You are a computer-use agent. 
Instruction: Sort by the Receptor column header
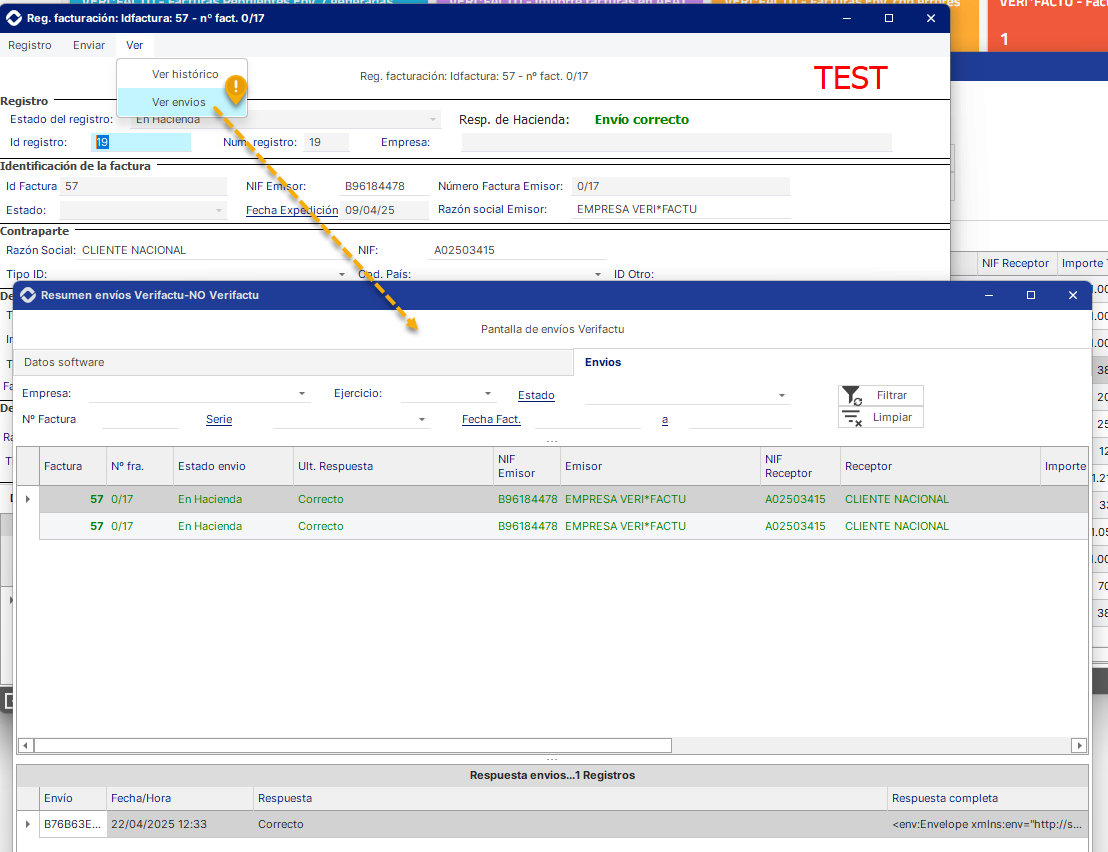(940, 466)
